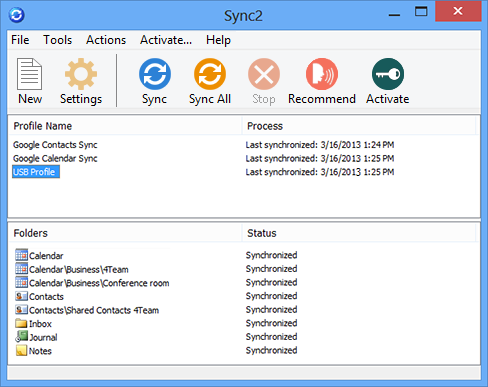Click Calendar\Business\Conference room folder name
This screenshot has width=488, height=387.
point(99,283)
